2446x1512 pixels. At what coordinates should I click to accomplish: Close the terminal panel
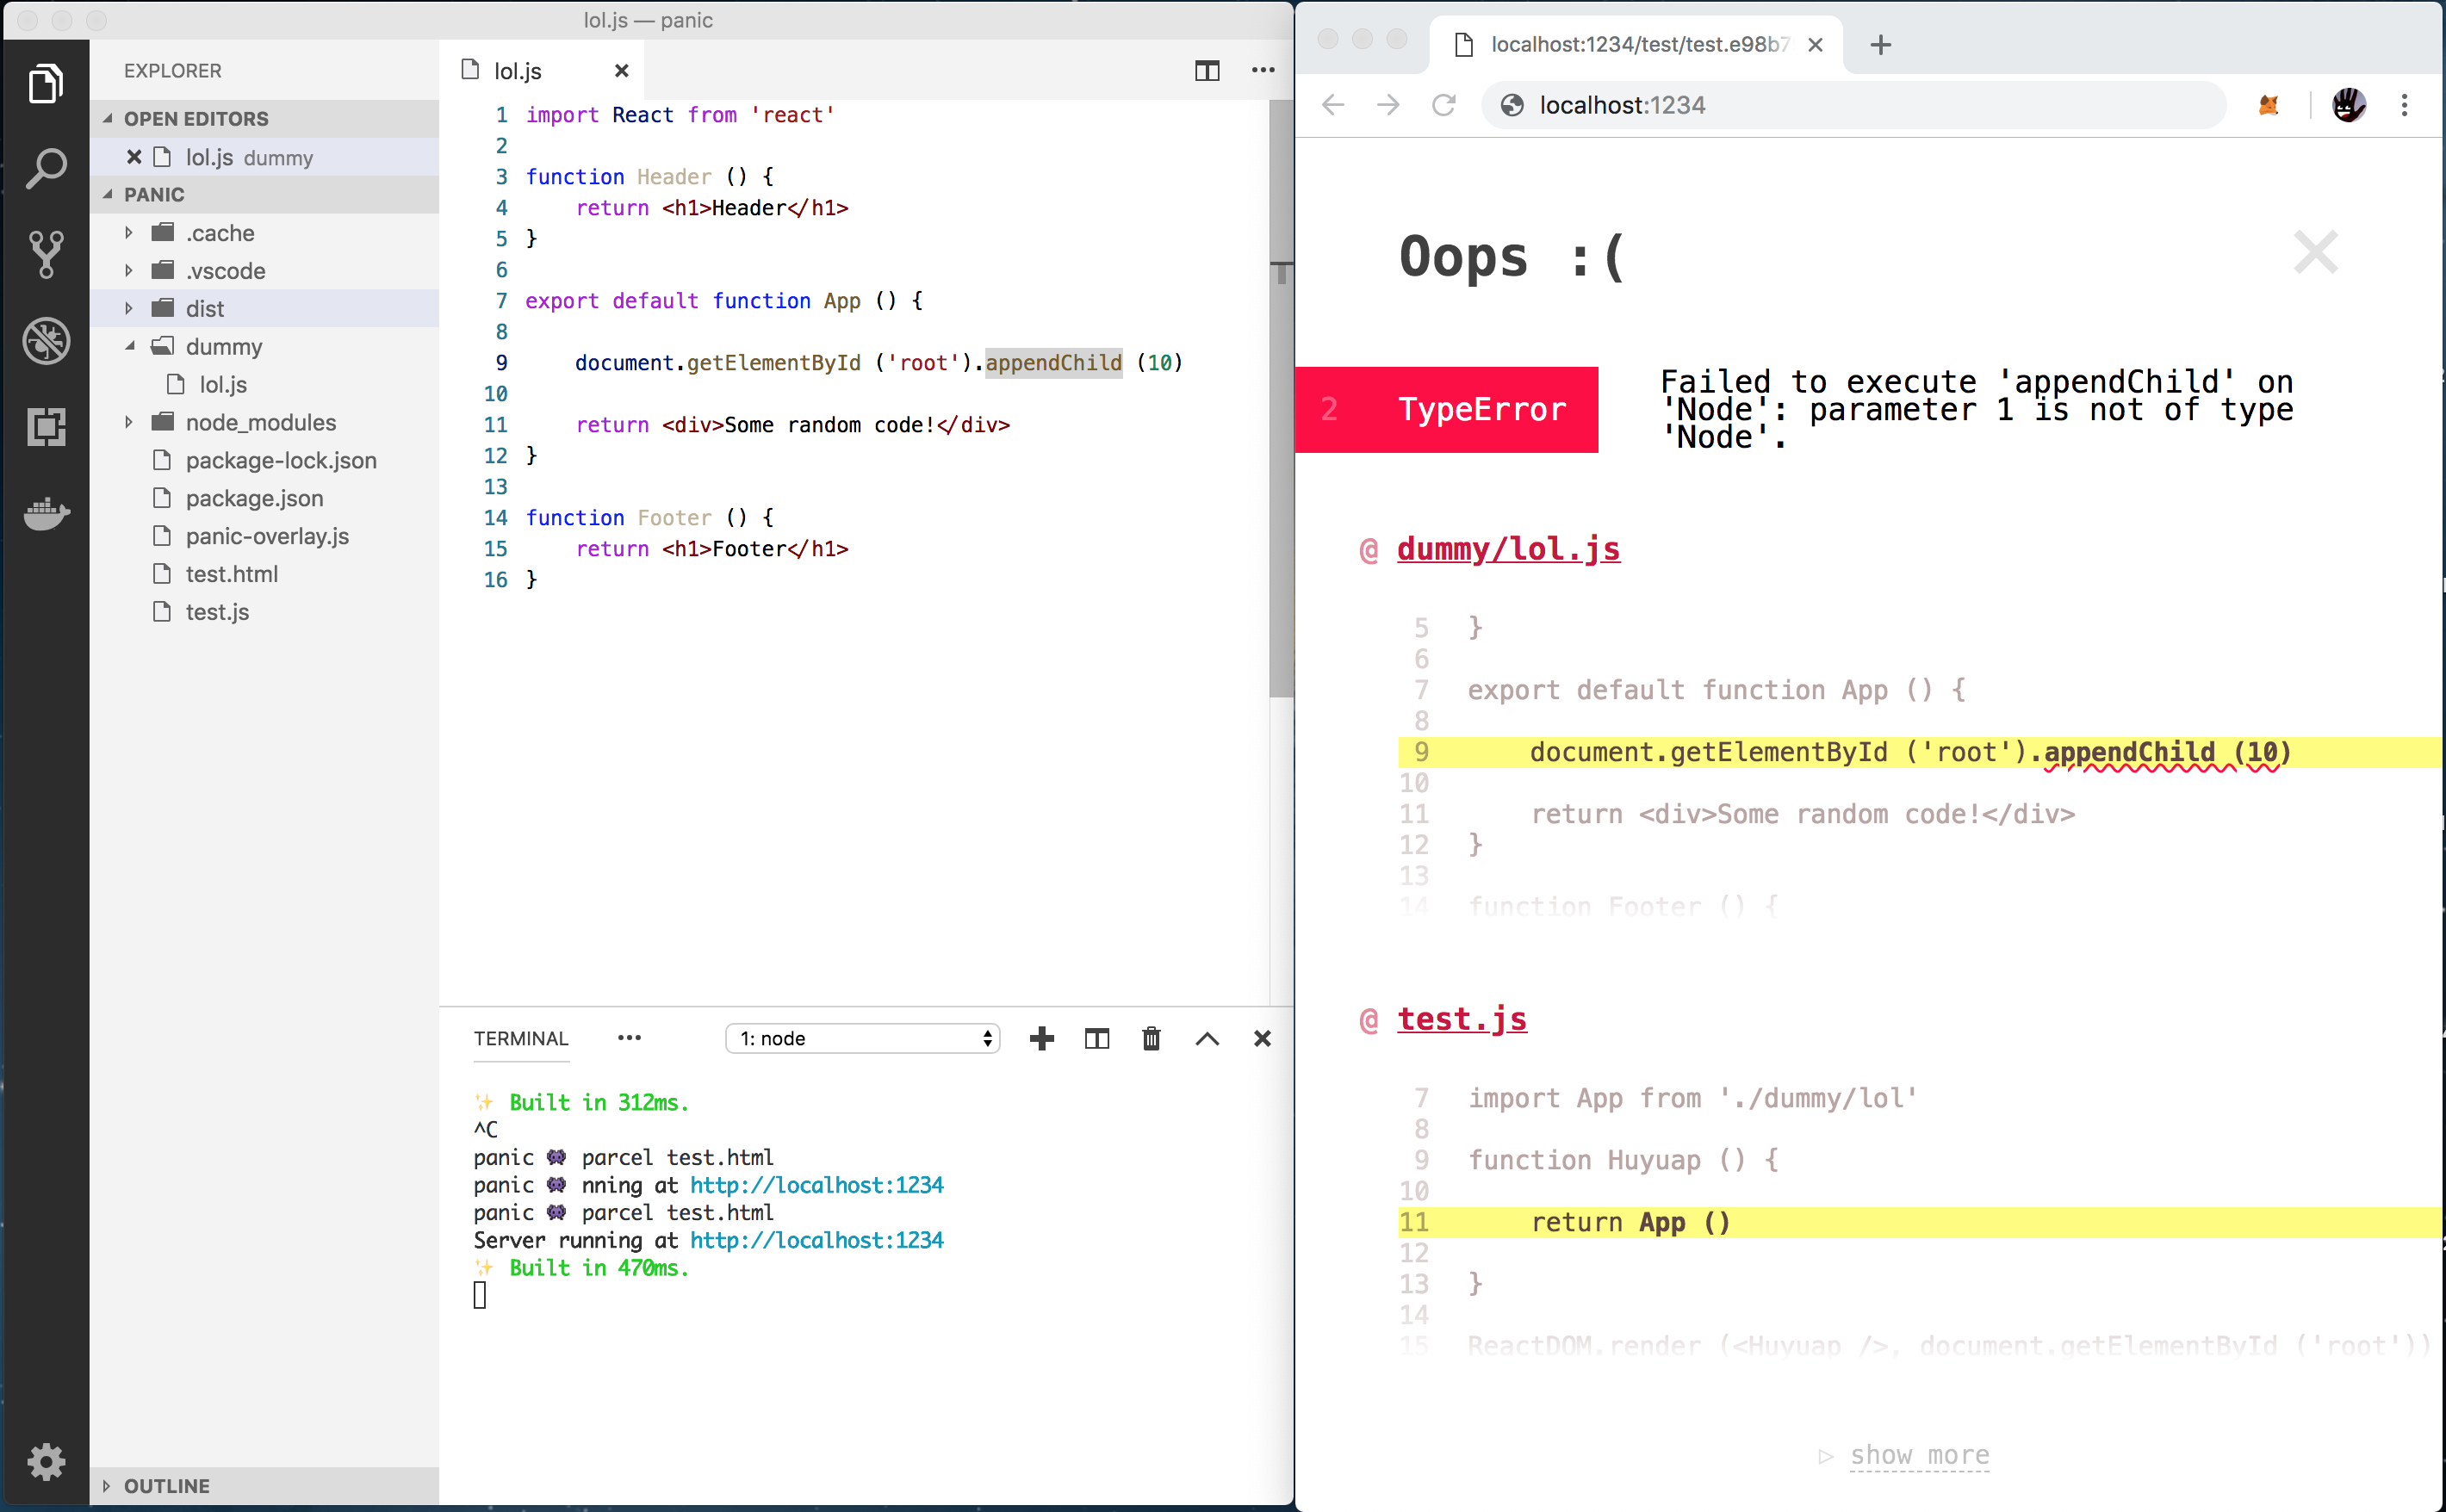pyautogui.click(x=1262, y=1038)
